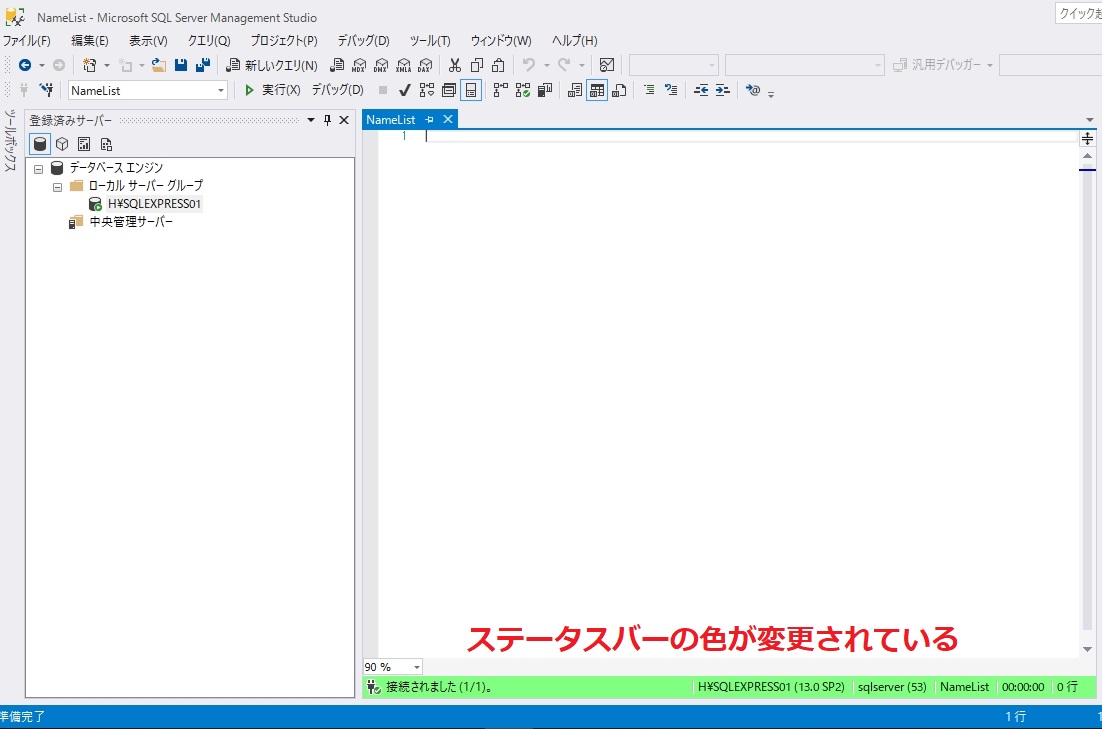Open the query options icon
This screenshot has width=1102, height=729.
(x=448, y=90)
